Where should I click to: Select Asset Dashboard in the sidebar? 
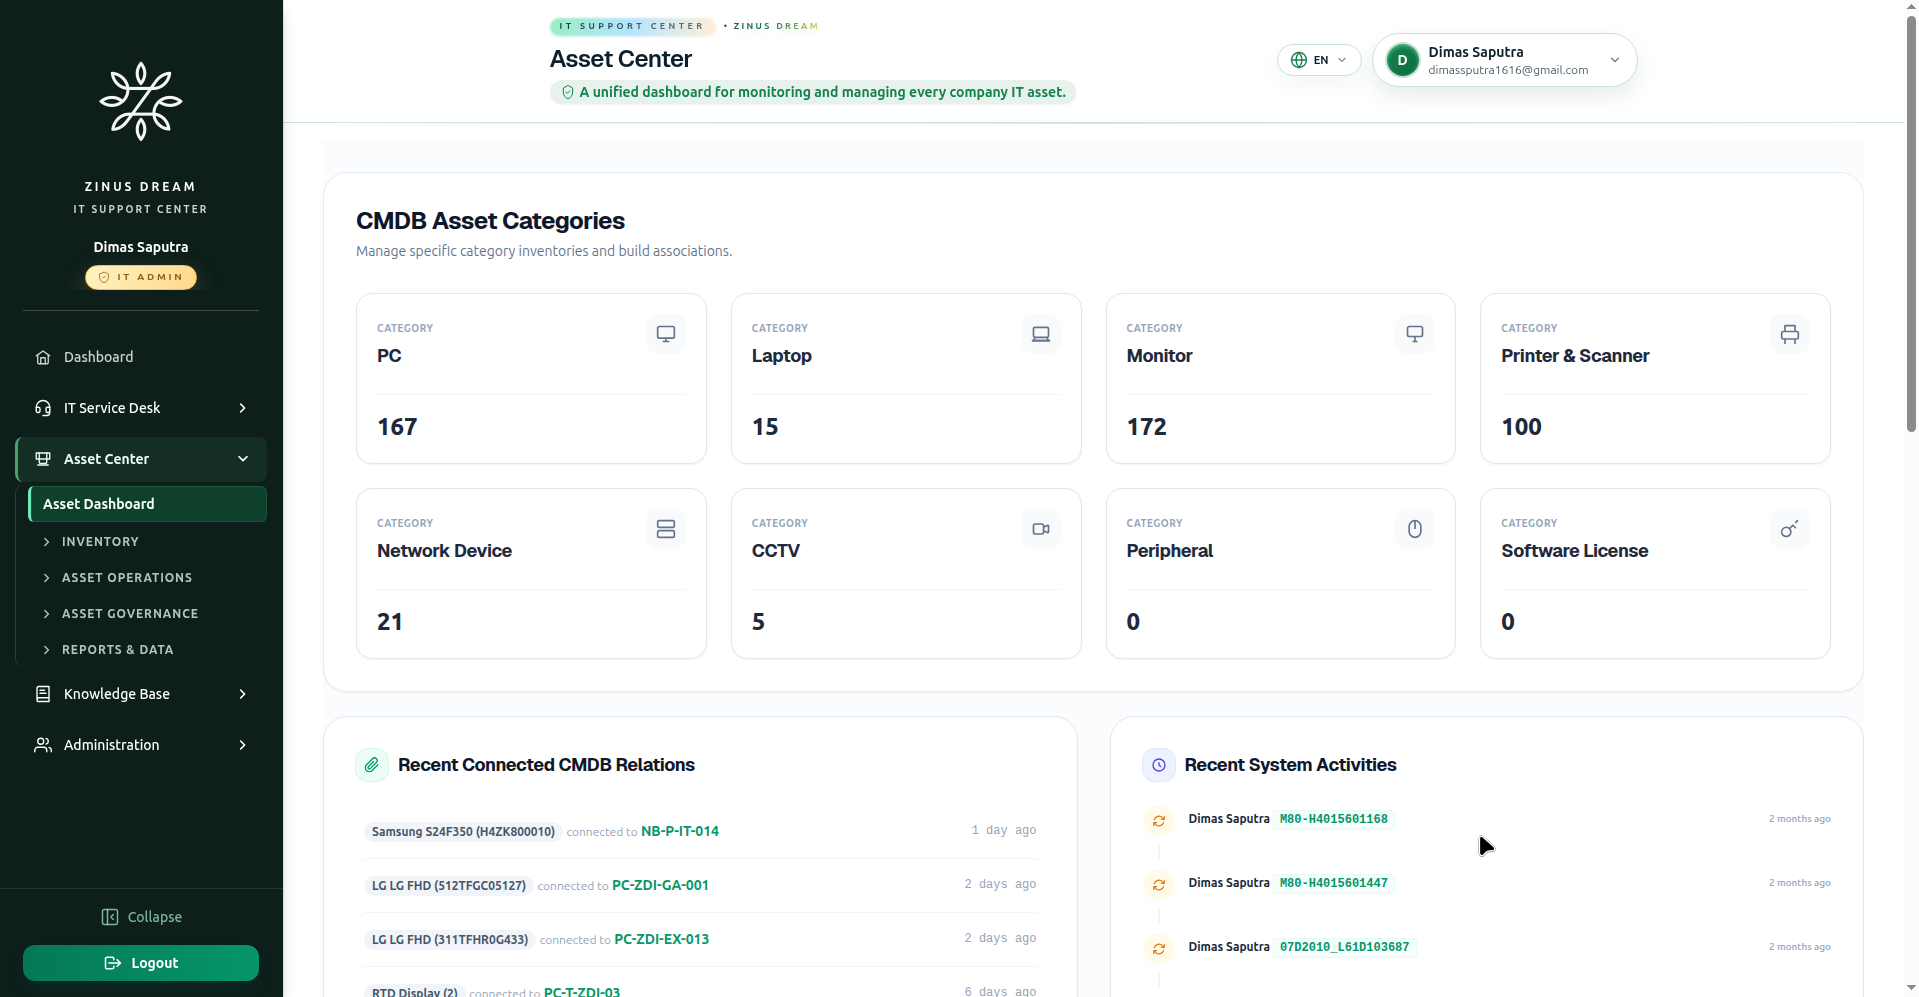pos(148,504)
